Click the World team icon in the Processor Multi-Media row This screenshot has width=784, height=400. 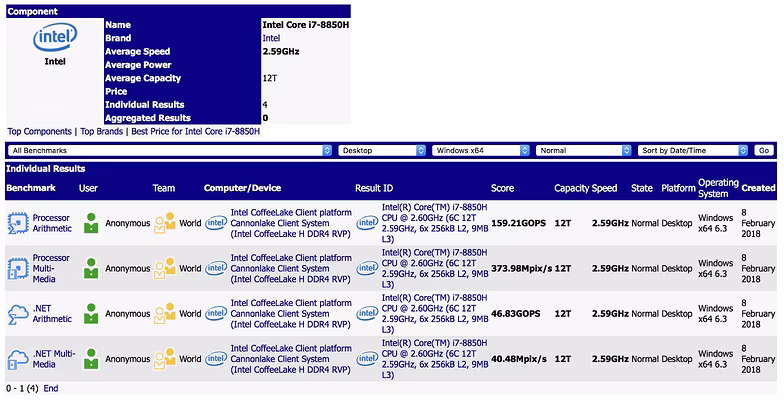point(165,268)
